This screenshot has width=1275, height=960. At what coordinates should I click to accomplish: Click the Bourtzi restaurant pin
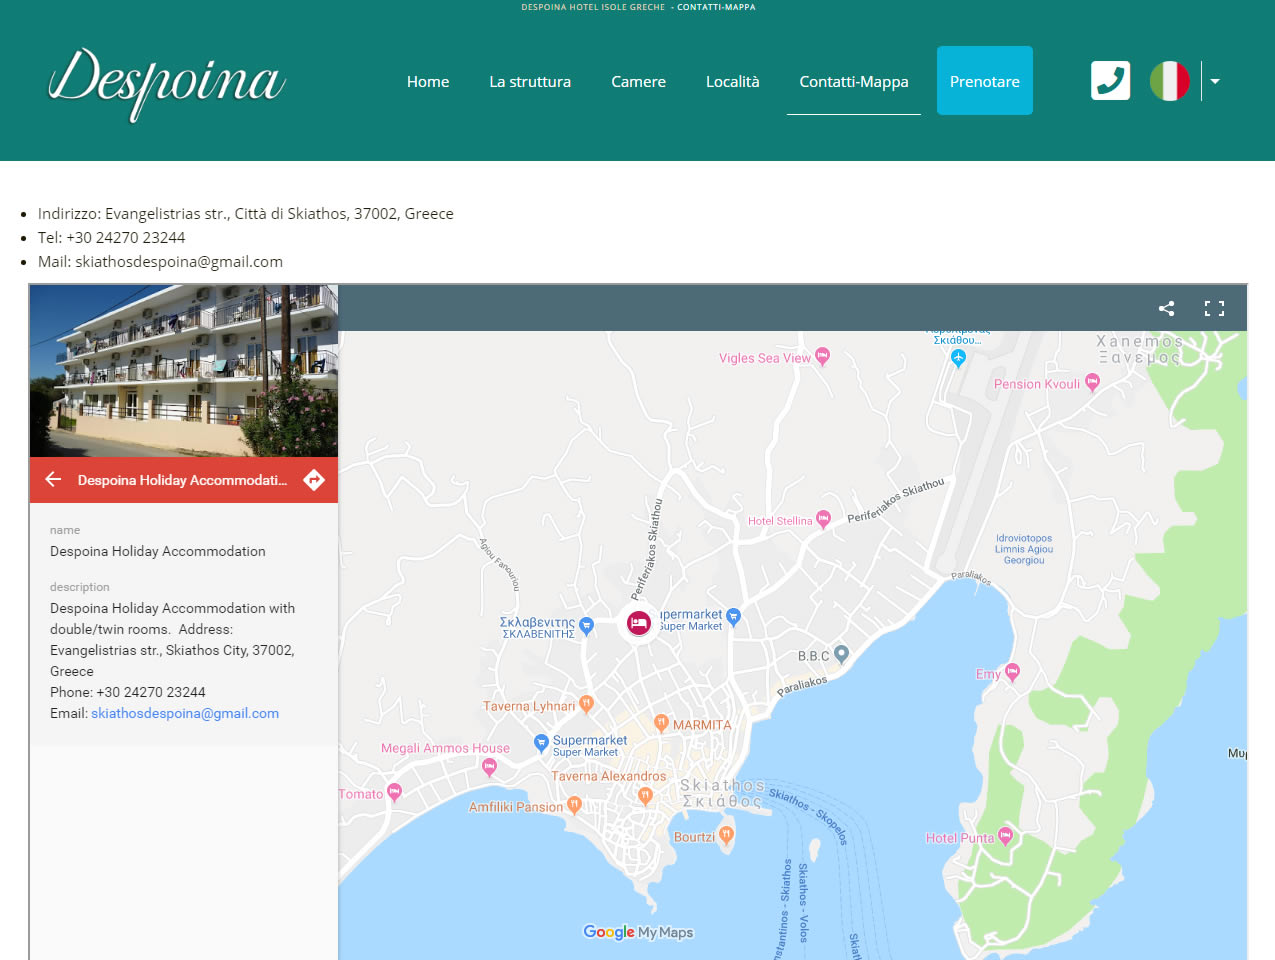(726, 835)
